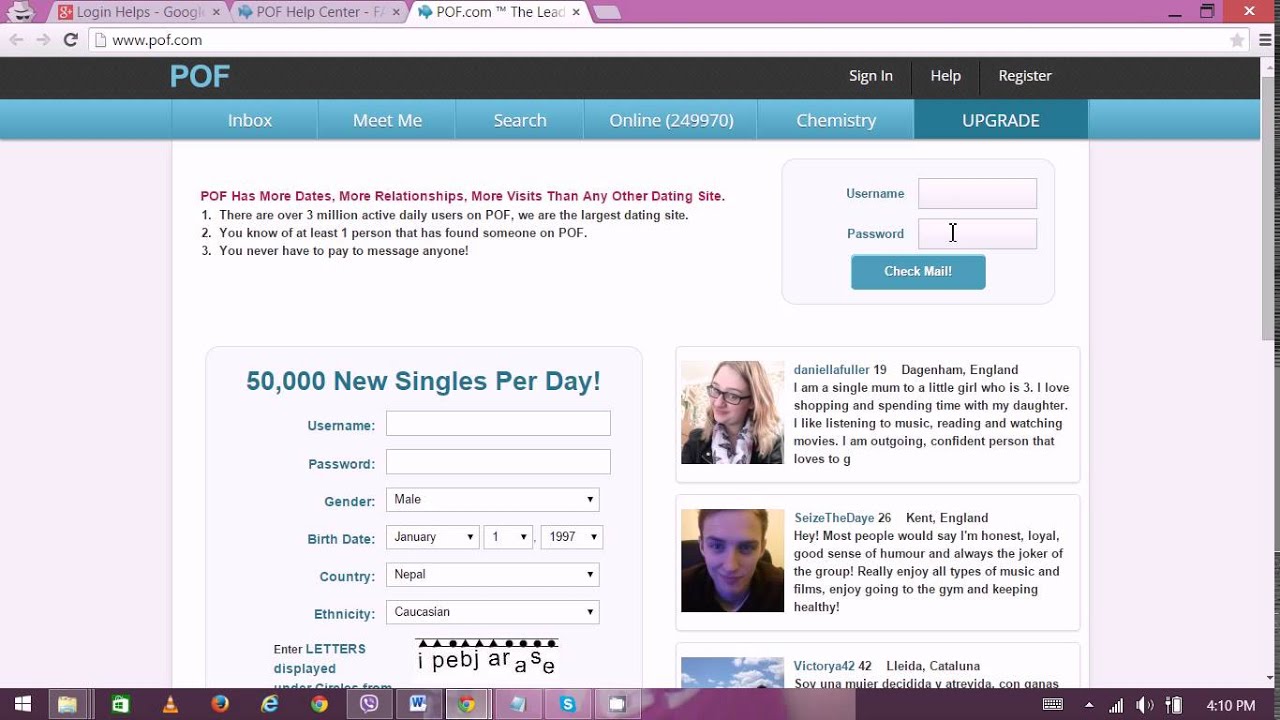Open Microsoft Word from the taskbar
This screenshot has width=1280, height=720.
tap(418, 705)
